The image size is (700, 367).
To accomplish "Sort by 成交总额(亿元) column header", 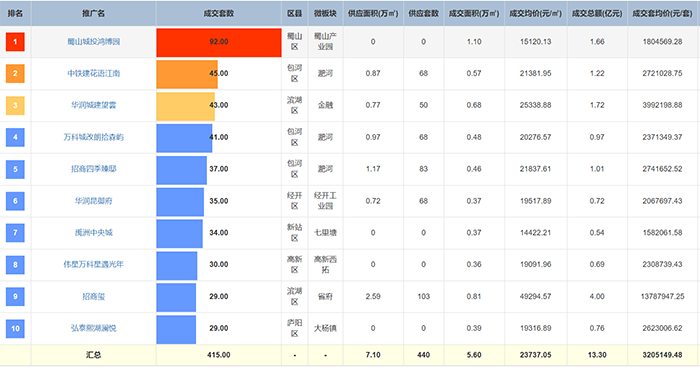I will pos(597,13).
